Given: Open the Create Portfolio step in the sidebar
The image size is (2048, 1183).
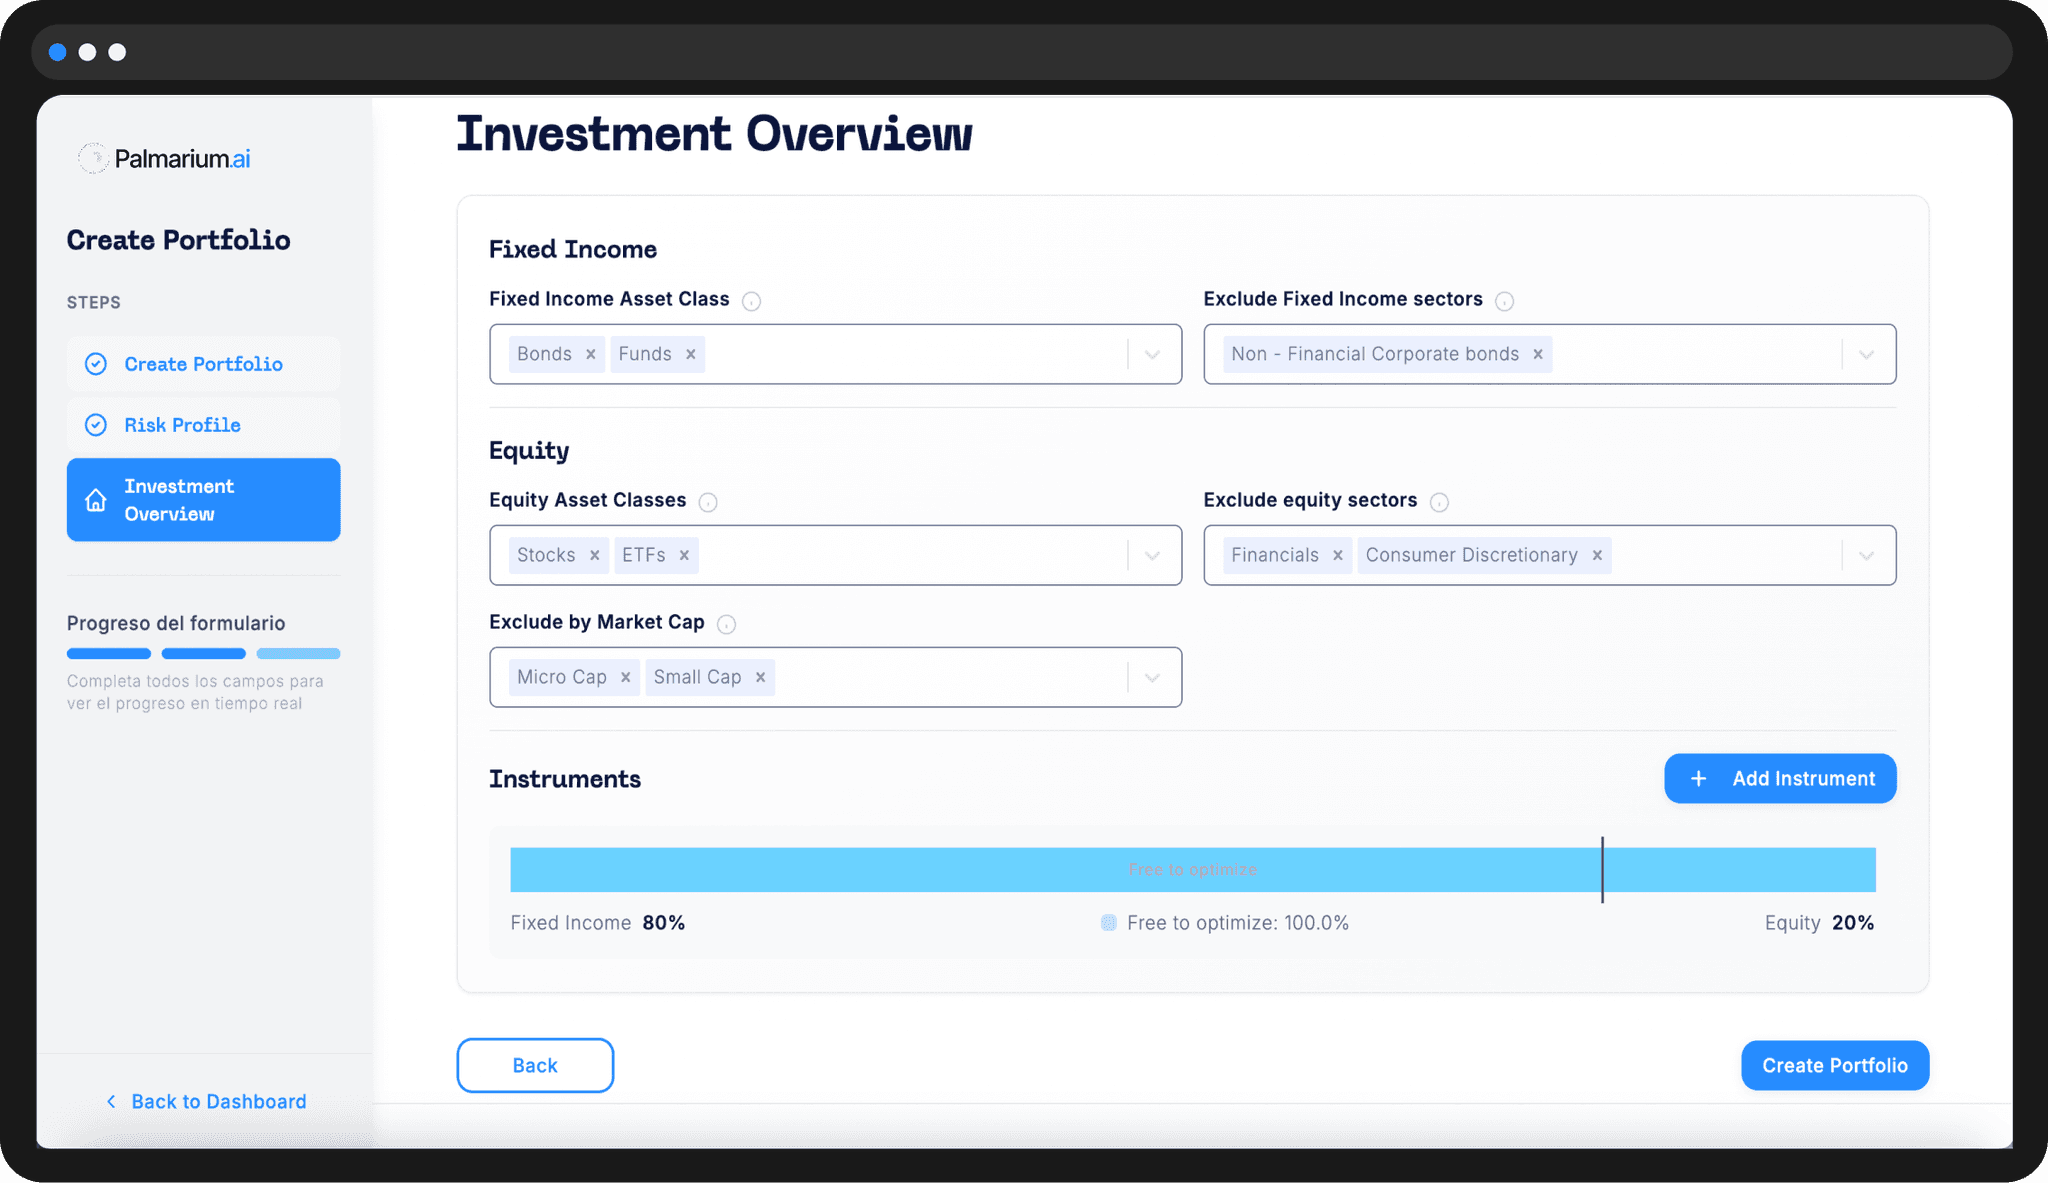Looking at the screenshot, I should [203, 364].
